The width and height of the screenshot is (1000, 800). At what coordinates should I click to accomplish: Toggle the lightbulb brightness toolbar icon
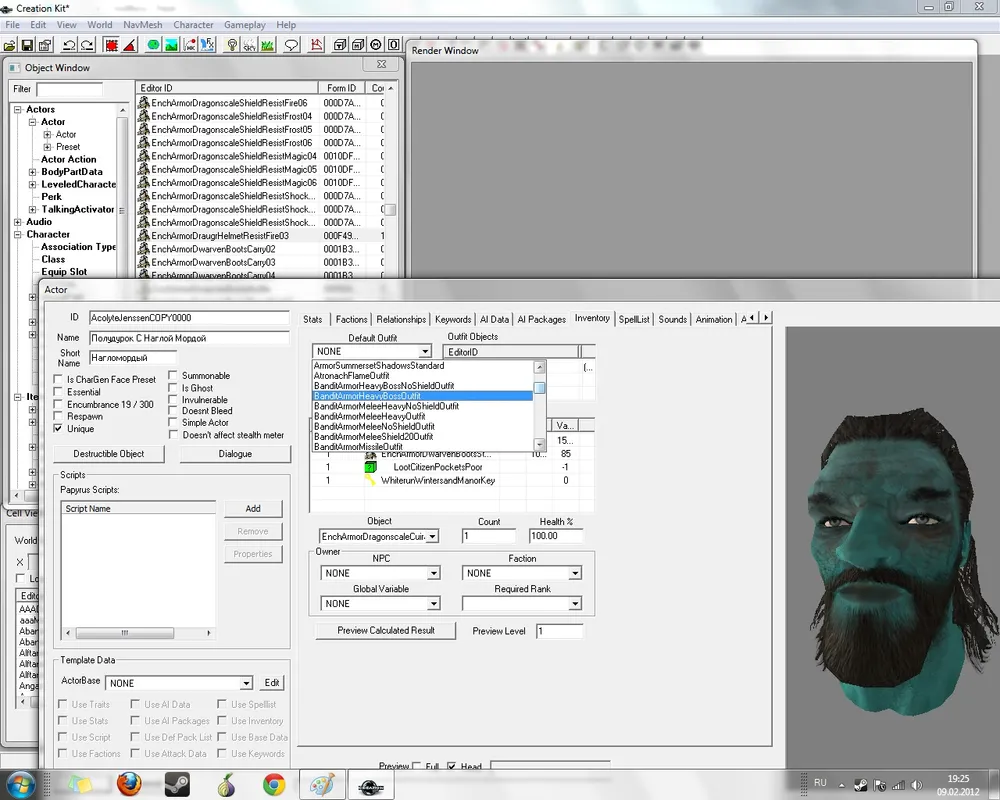(x=232, y=45)
